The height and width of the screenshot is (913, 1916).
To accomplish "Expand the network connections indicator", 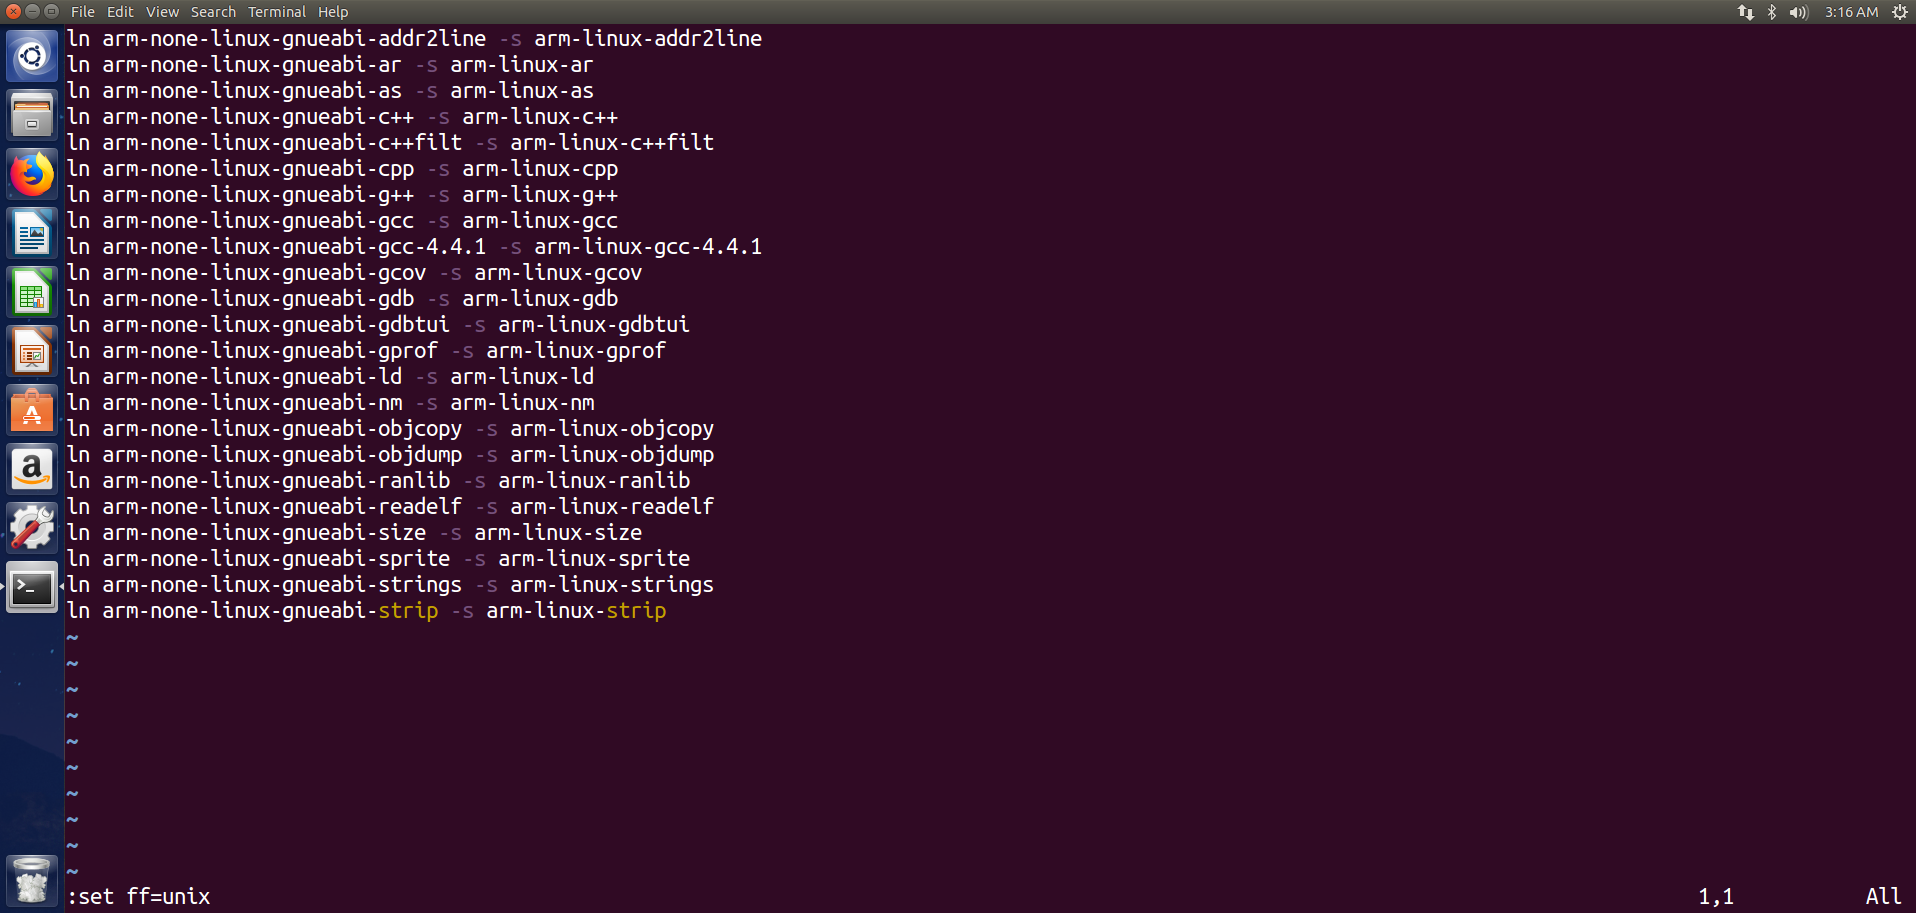I will 1746,12.
